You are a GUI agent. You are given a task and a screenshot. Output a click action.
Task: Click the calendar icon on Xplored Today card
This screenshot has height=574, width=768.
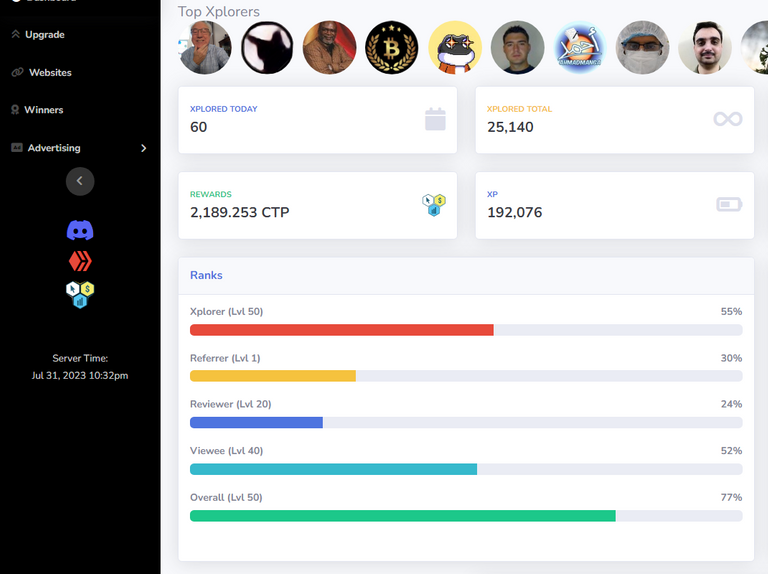pyautogui.click(x=435, y=119)
